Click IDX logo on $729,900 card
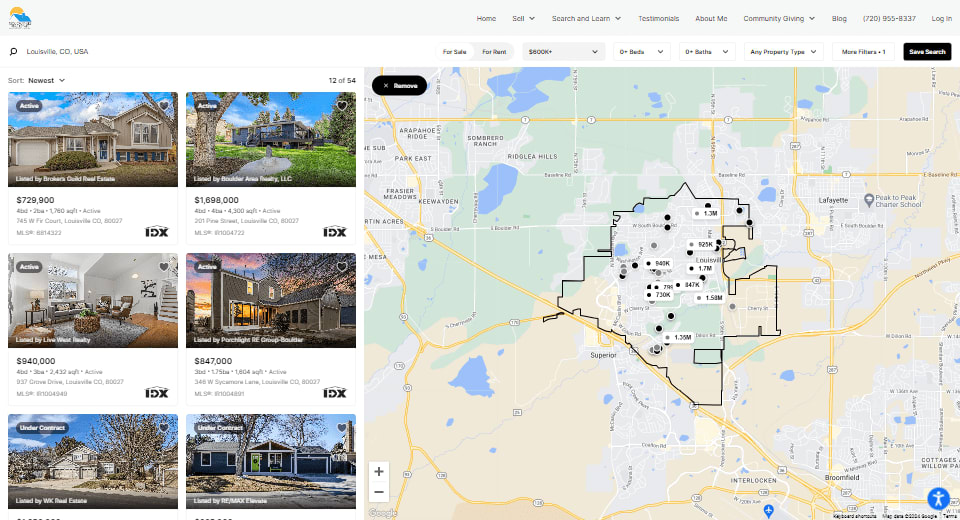 (x=157, y=232)
